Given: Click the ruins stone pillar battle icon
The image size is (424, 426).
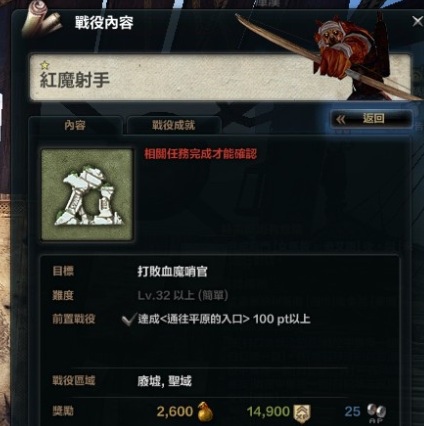Looking at the screenshot, I should click(x=87, y=194).
